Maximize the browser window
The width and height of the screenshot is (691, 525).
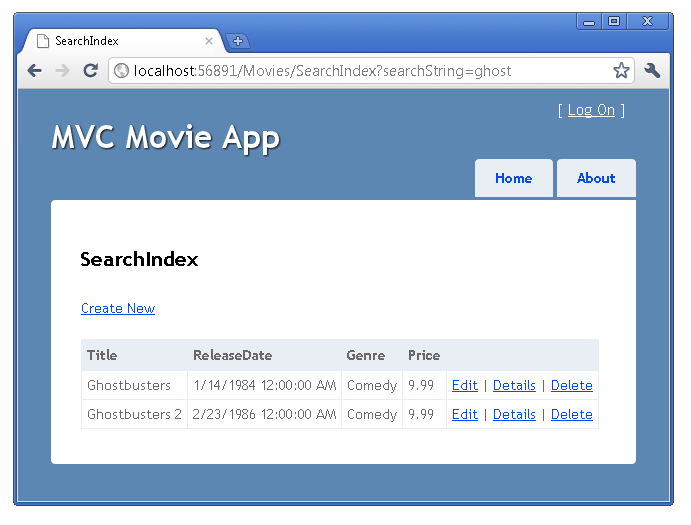(x=614, y=22)
